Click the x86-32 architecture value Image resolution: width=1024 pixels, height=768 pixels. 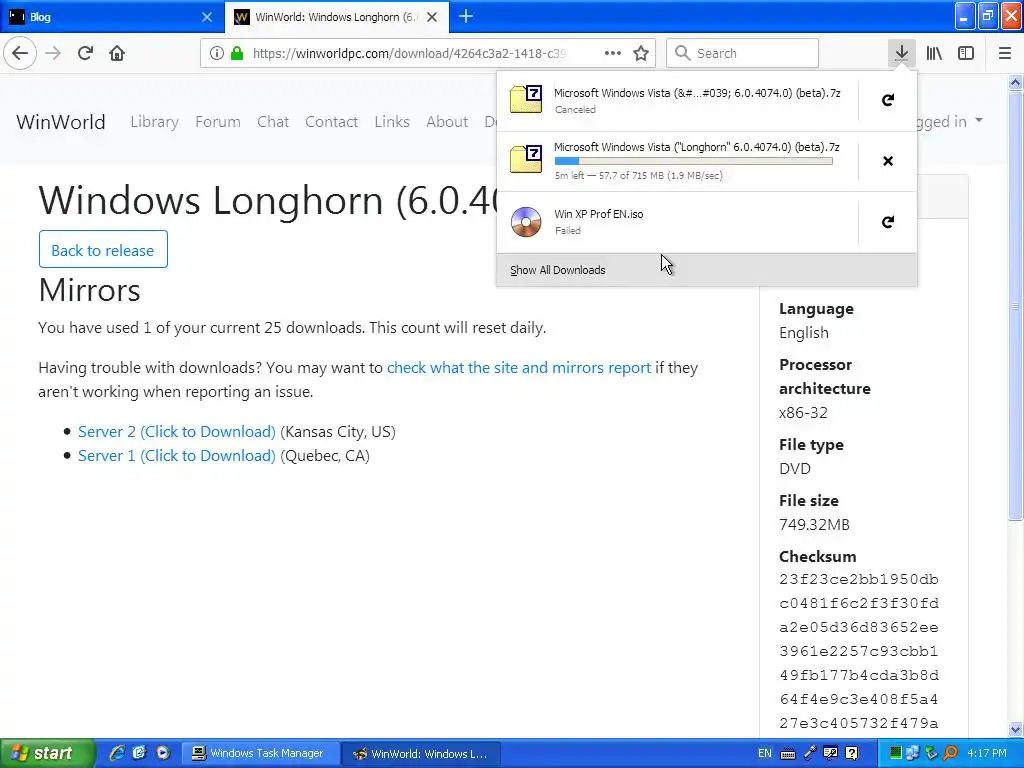[x=803, y=413]
